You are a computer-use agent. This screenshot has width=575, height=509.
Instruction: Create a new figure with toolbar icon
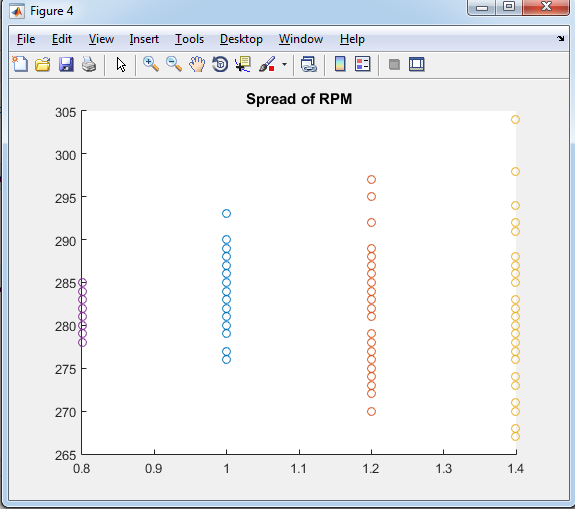point(20,65)
